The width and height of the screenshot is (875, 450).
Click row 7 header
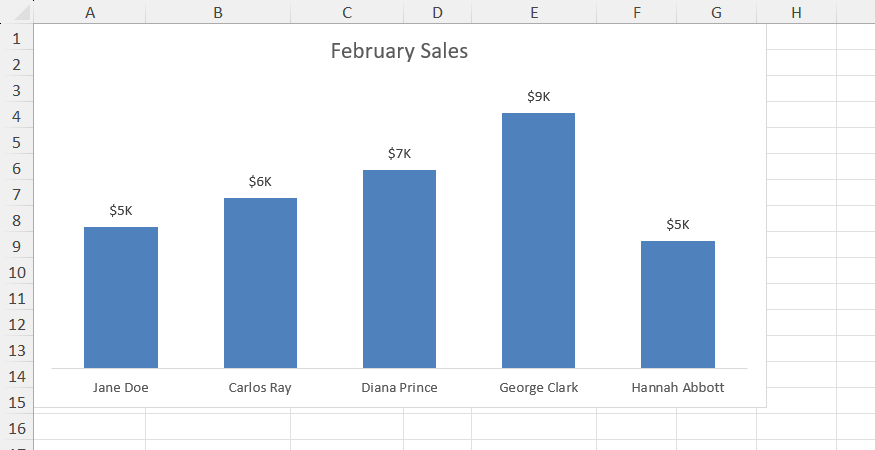[17, 194]
